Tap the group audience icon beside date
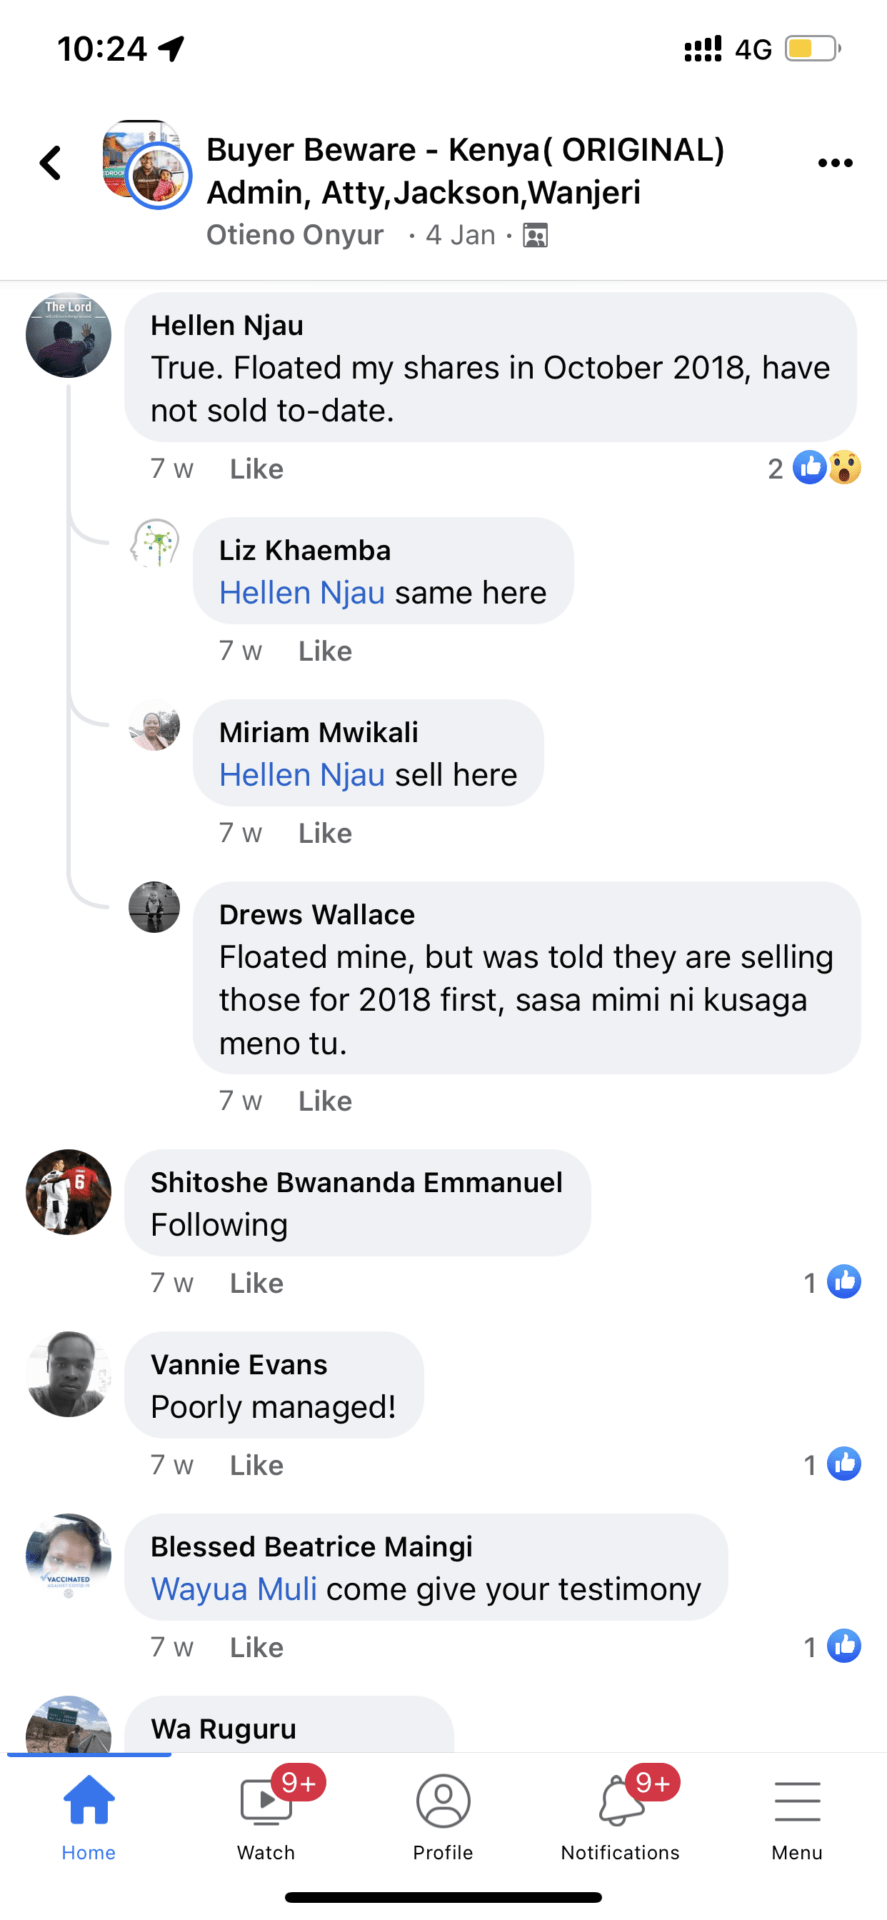Screen dimensions: 887x1920 tap(536, 236)
